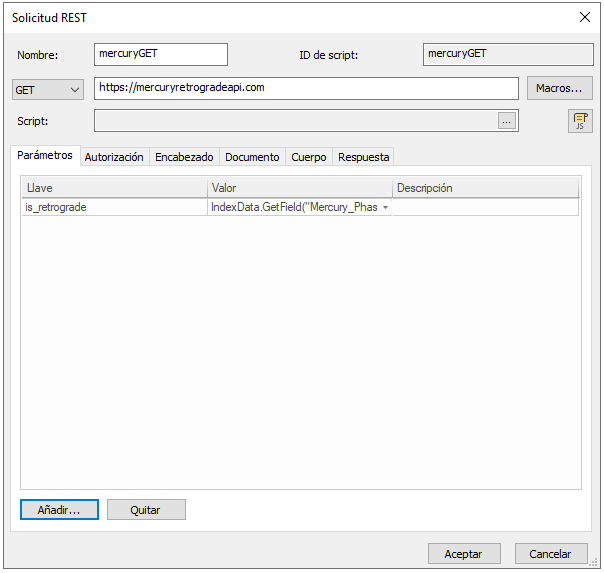This screenshot has height=573, width=604.
Task: Open the JavaScript script editor icon
Action: pyautogui.click(x=580, y=121)
